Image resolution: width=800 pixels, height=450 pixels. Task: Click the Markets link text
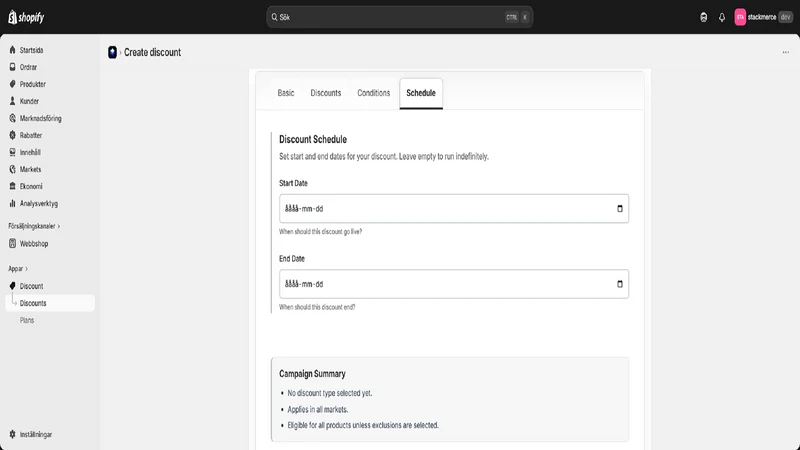[30, 169]
